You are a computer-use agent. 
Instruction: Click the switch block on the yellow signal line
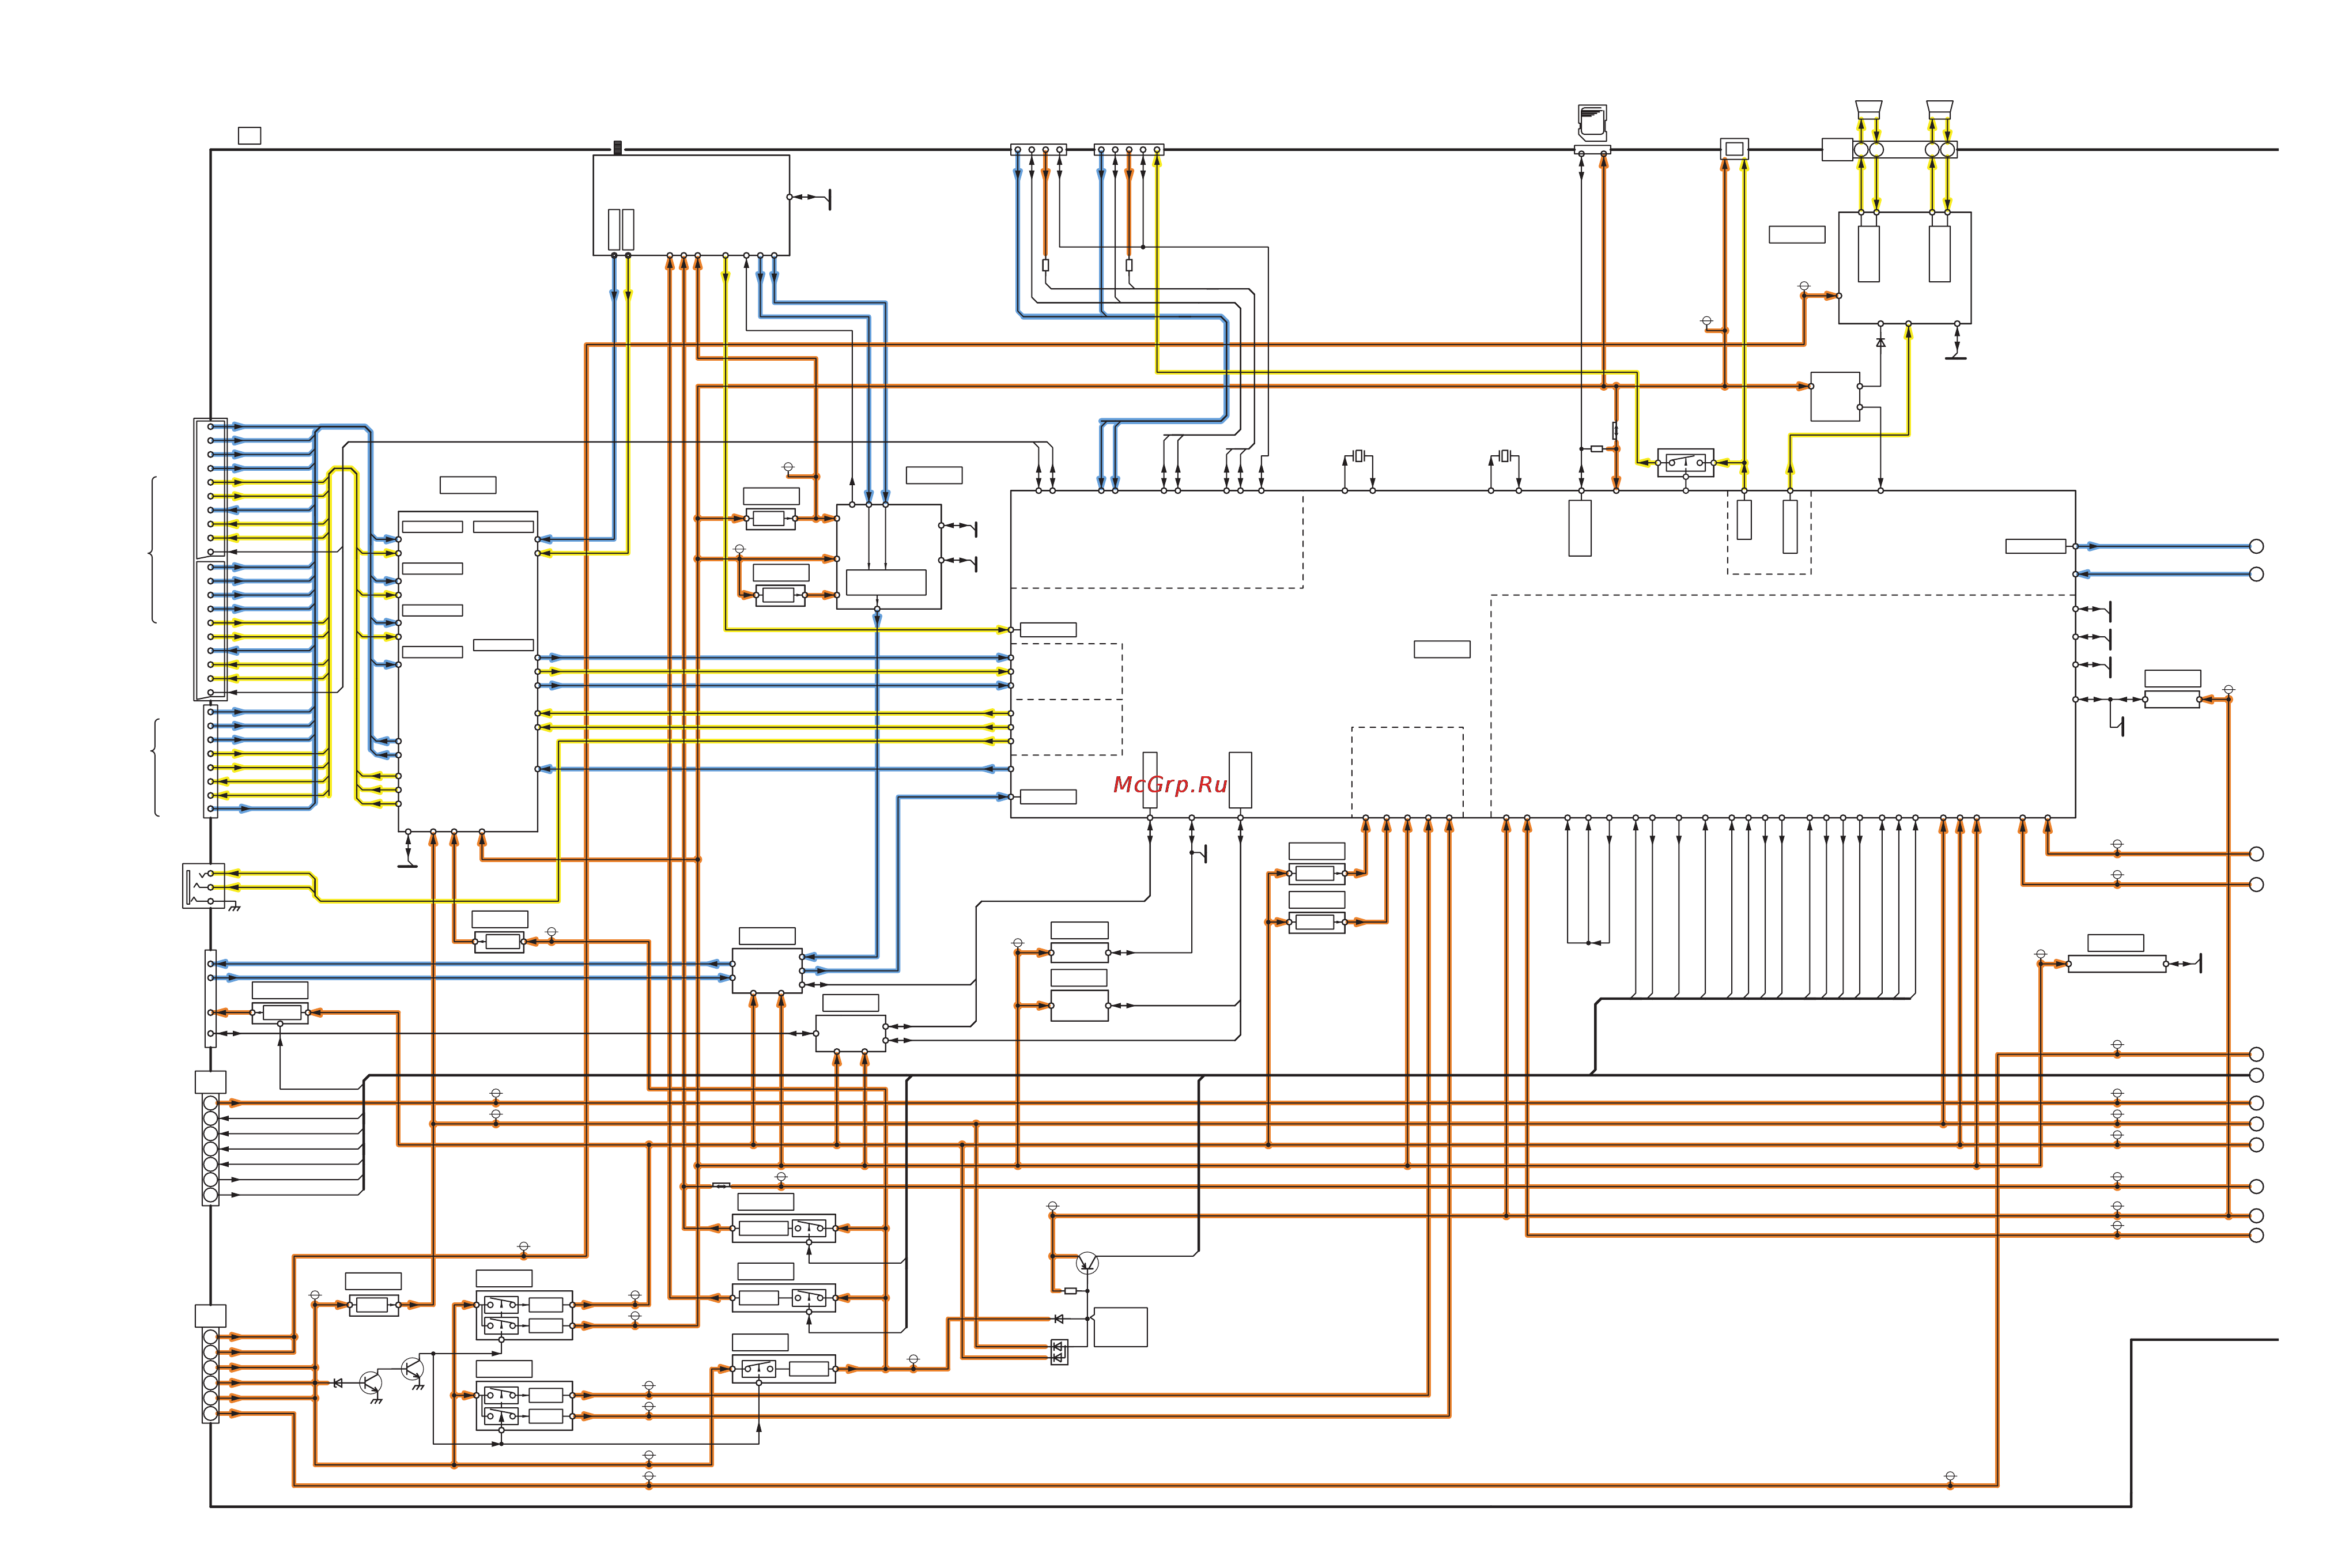point(1685,463)
